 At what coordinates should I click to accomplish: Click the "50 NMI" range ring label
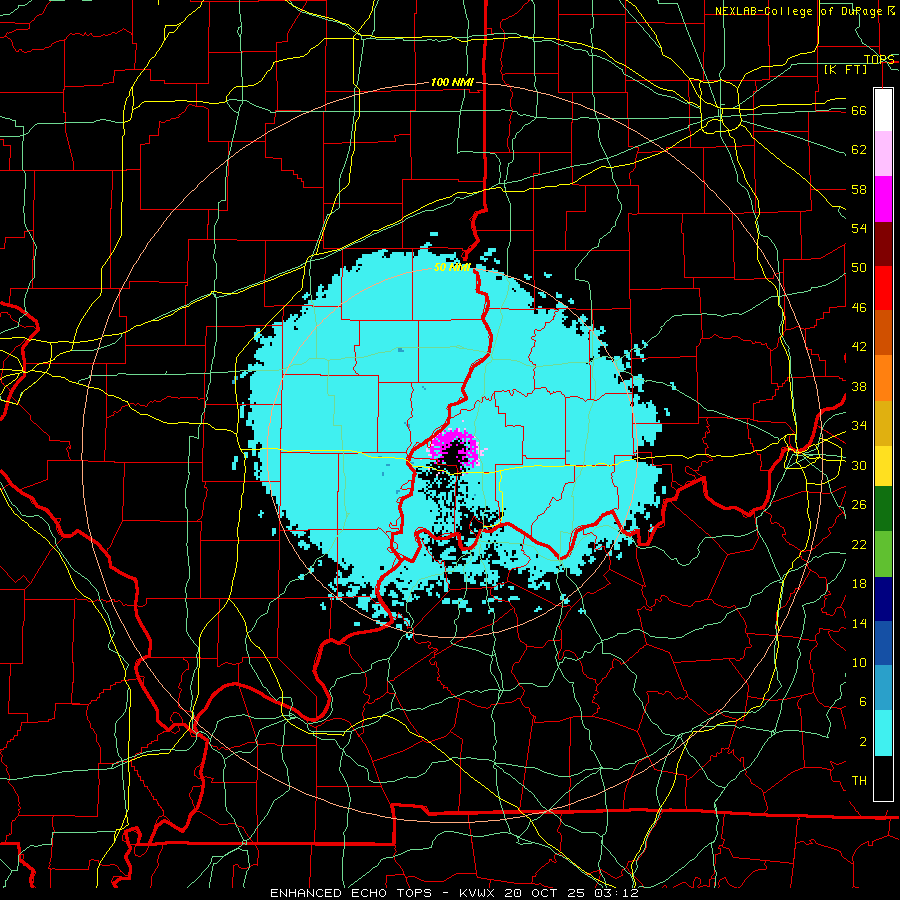pyautogui.click(x=452, y=267)
